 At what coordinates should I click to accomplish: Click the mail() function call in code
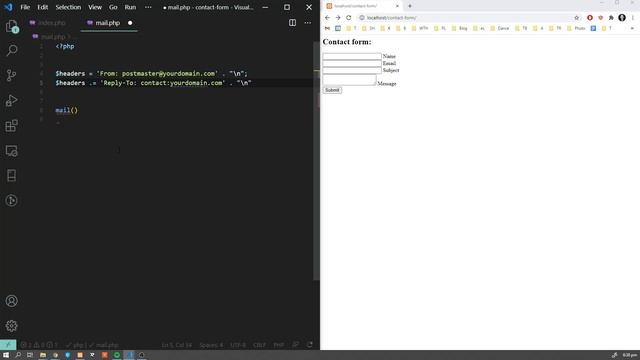click(x=67, y=110)
